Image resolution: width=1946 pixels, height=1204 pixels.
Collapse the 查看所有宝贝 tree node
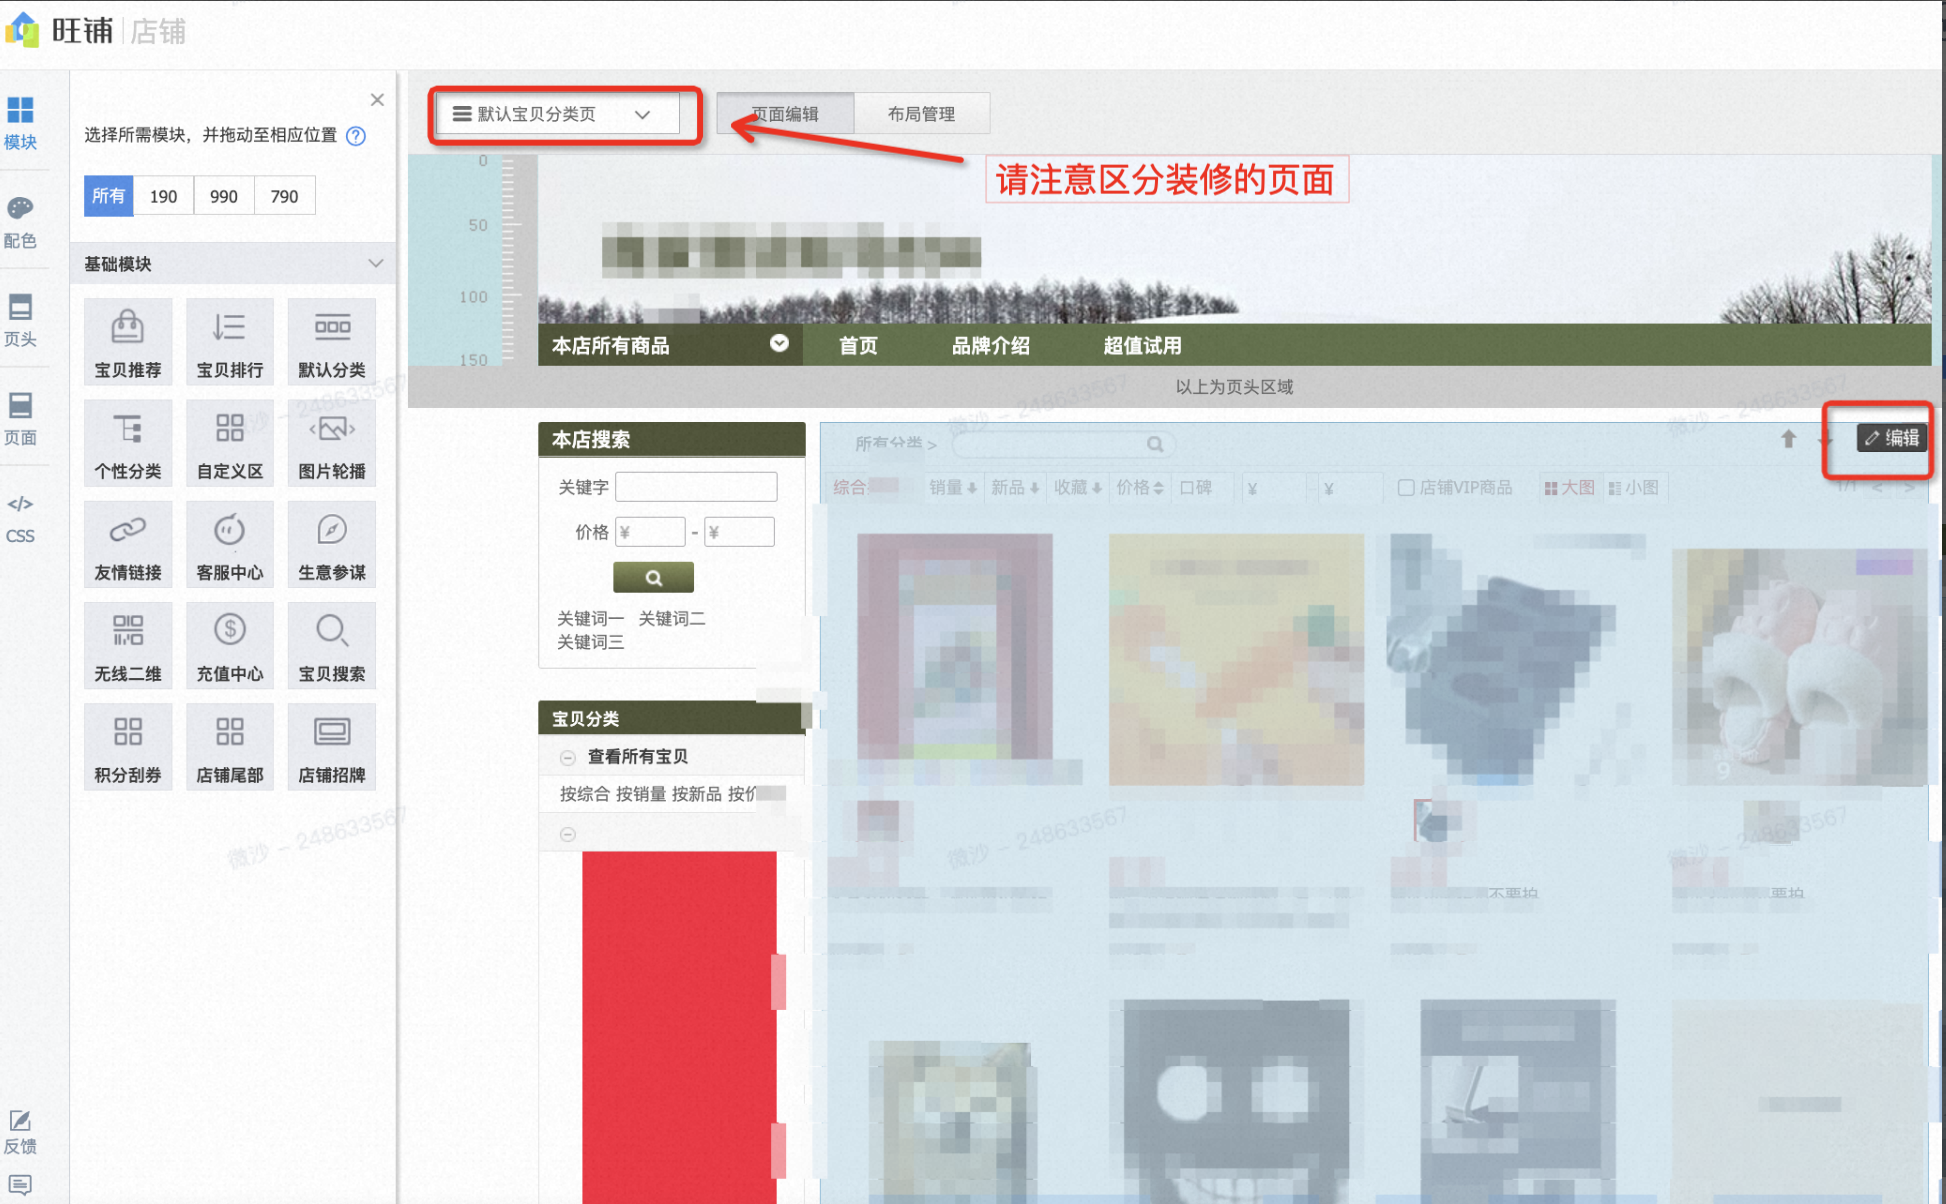(x=568, y=757)
